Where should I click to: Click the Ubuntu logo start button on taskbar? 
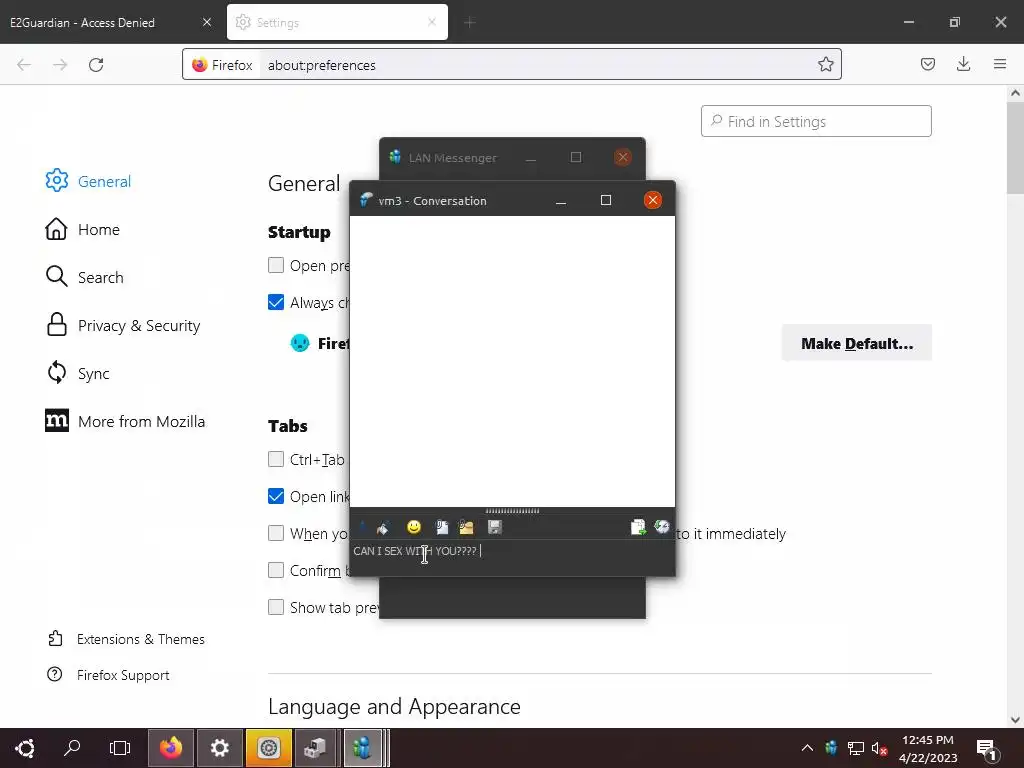pyautogui.click(x=25, y=748)
